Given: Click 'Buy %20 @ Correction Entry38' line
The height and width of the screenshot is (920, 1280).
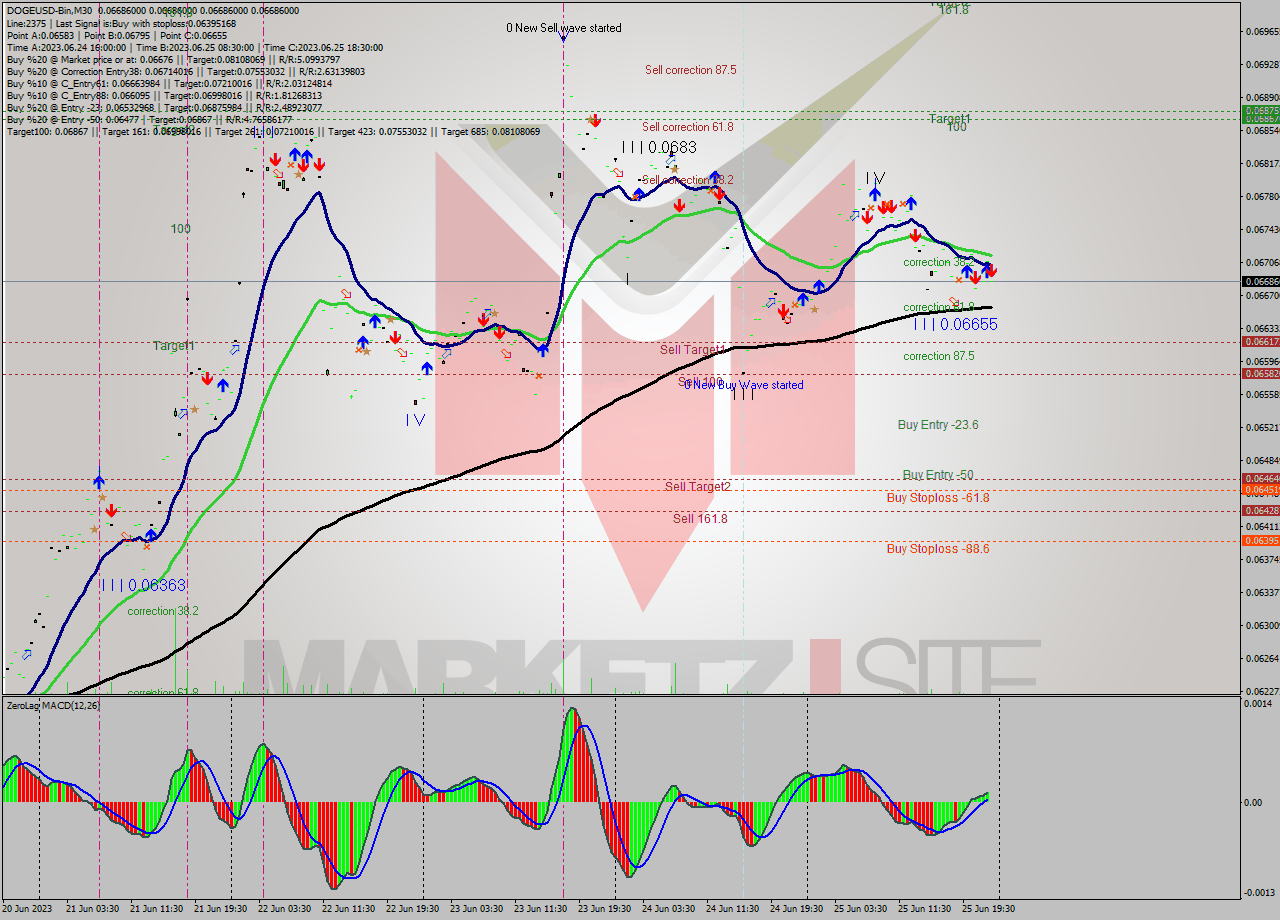Looking at the screenshot, I should [x=185, y=72].
